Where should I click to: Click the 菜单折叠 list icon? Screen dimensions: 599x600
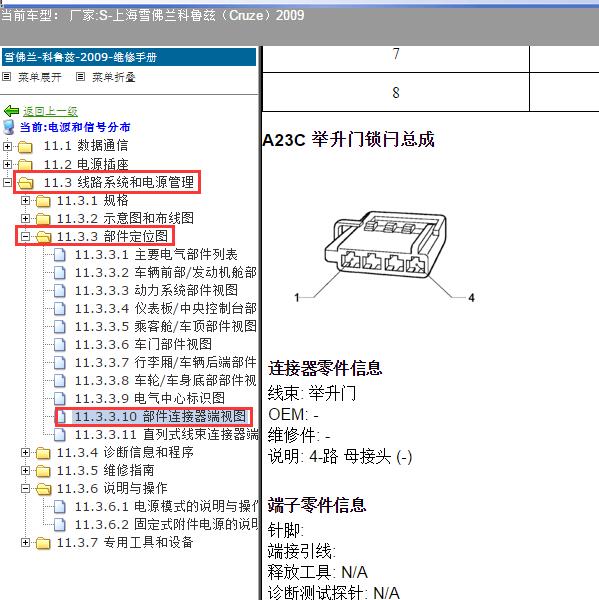coord(80,77)
